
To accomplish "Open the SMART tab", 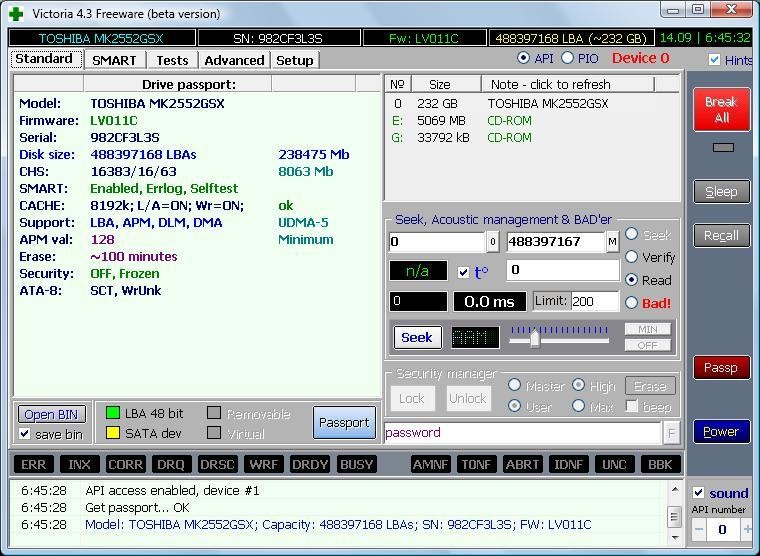I will (x=114, y=61).
